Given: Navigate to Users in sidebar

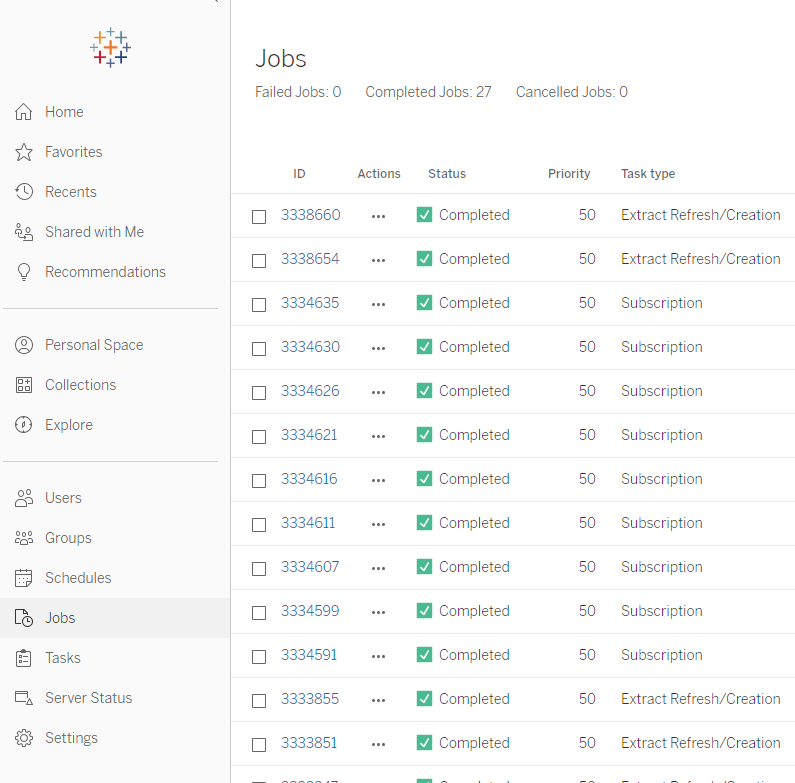Looking at the screenshot, I should click(63, 498).
